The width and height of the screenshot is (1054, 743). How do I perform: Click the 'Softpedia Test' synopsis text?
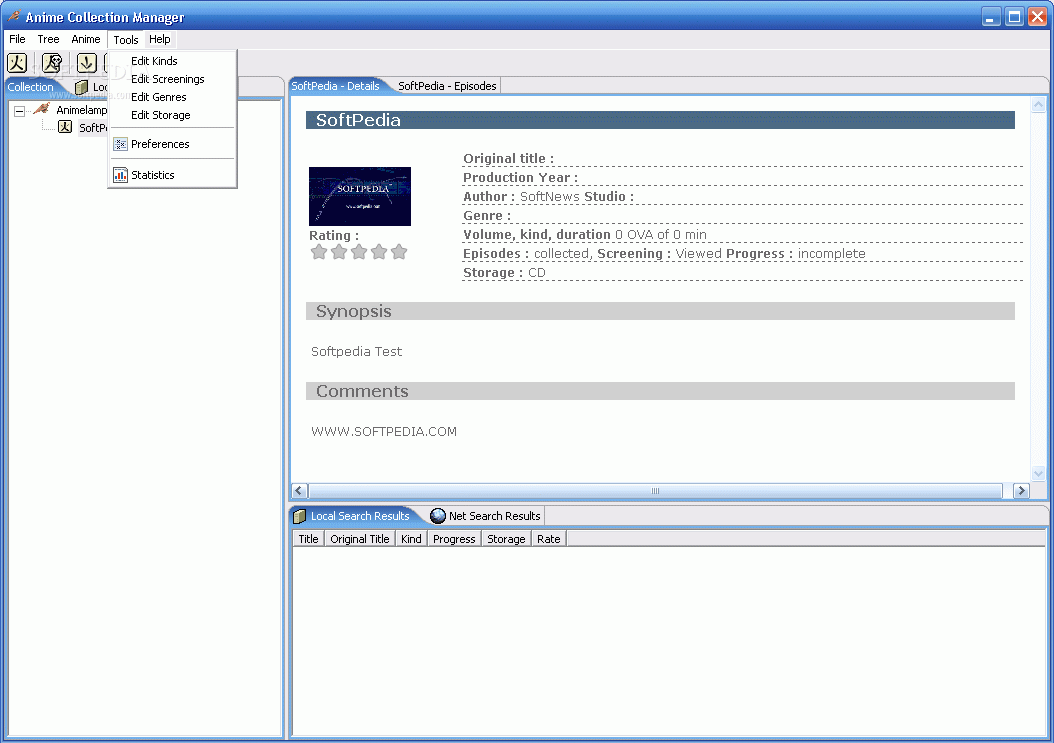pos(356,351)
